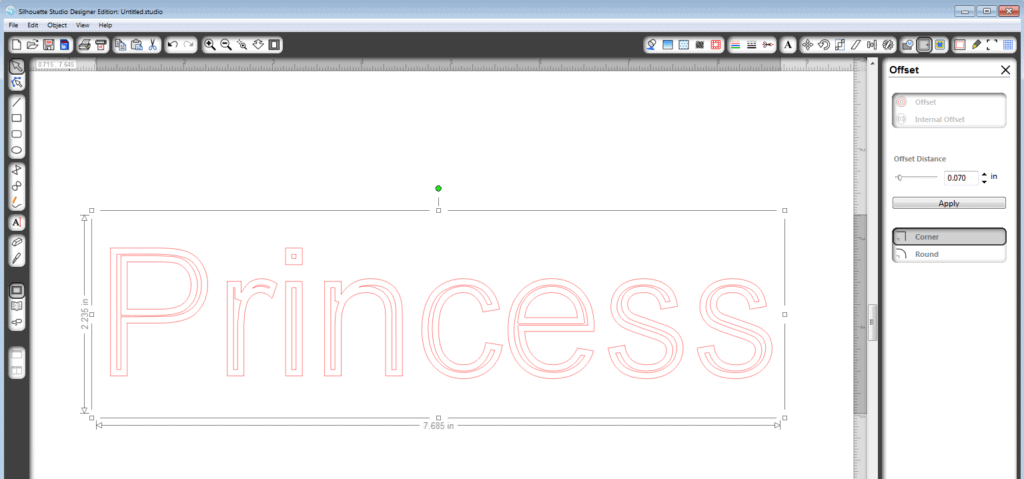The height and width of the screenshot is (479, 1024).
Task: Click the Apply button
Action: pyautogui.click(x=948, y=203)
